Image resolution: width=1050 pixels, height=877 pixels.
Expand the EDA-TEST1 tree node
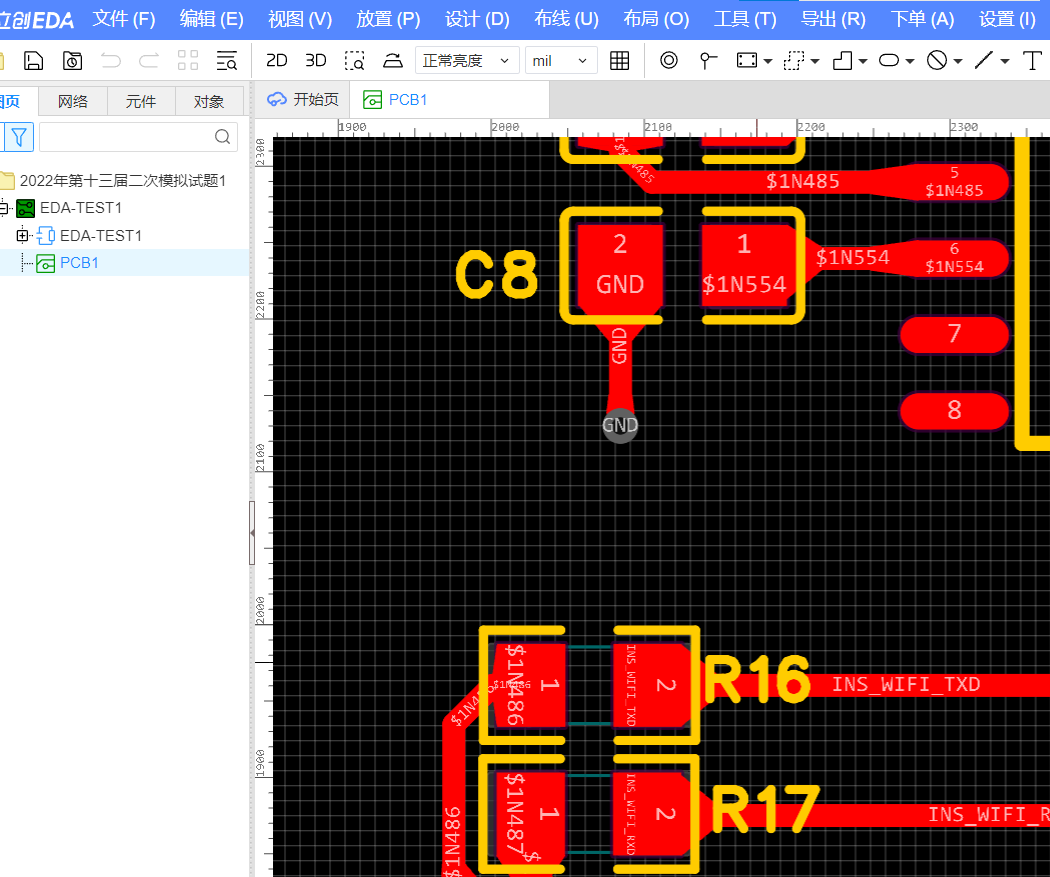[x=22, y=235]
